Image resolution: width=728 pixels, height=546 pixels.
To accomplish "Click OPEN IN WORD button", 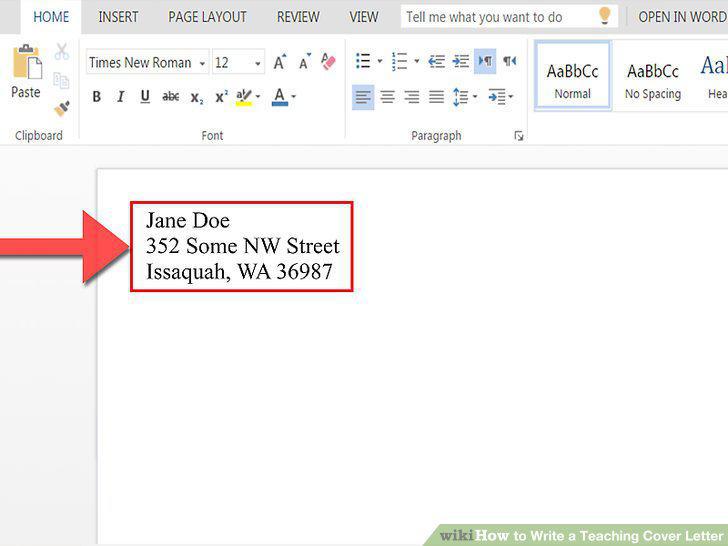I will coord(682,17).
